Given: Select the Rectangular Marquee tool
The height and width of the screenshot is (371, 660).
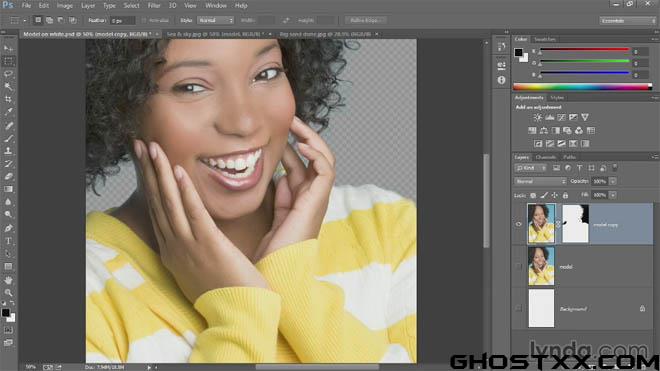Looking at the screenshot, I should pos(8,61).
